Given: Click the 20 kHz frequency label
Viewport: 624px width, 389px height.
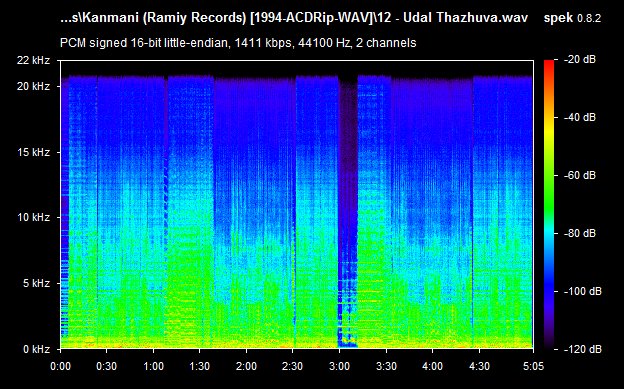Looking at the screenshot, I should pos(33,86).
